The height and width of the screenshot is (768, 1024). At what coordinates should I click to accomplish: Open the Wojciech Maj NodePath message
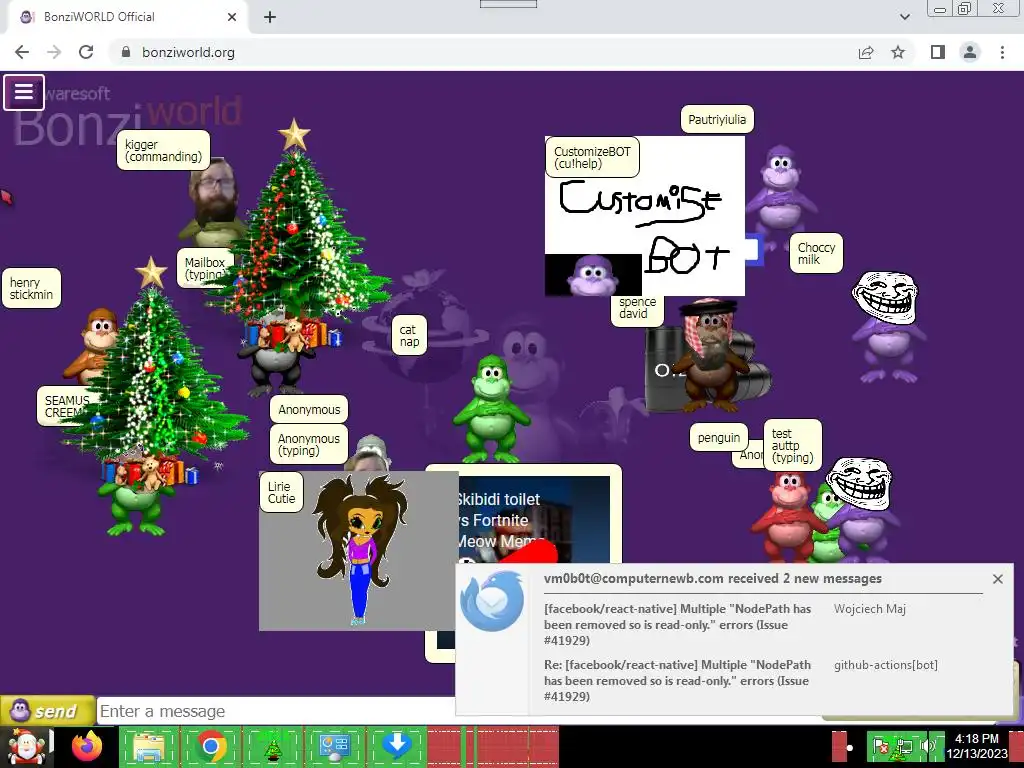[677, 624]
